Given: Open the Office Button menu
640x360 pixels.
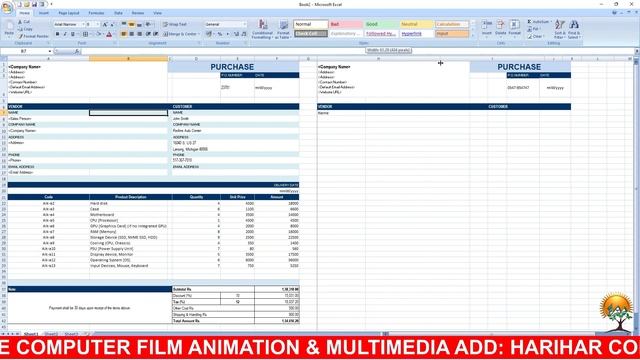Looking at the screenshot, I should tap(7, 8).
